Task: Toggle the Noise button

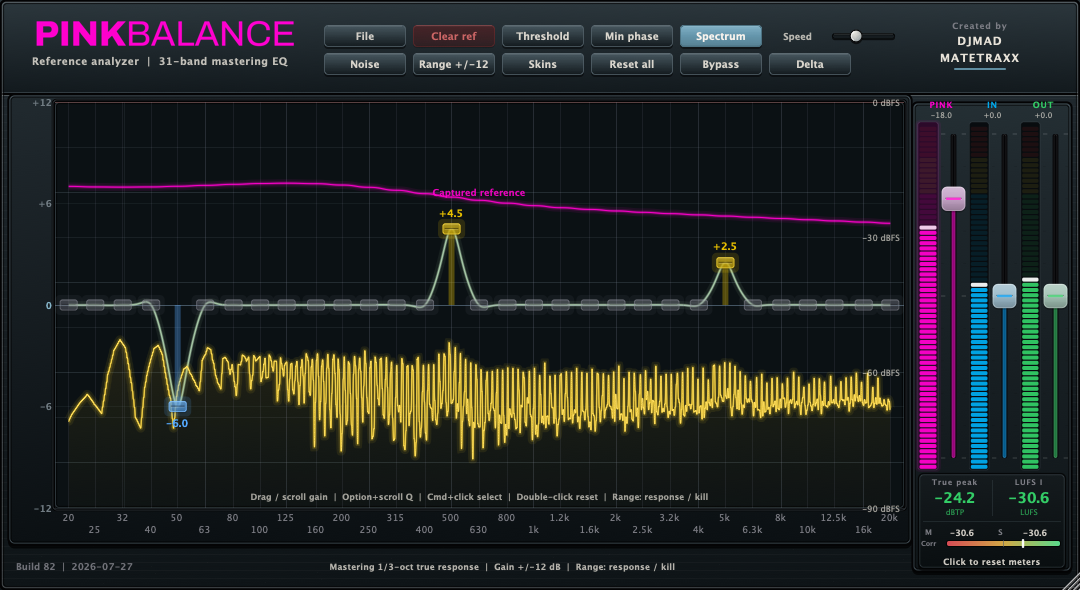Action: [364, 64]
